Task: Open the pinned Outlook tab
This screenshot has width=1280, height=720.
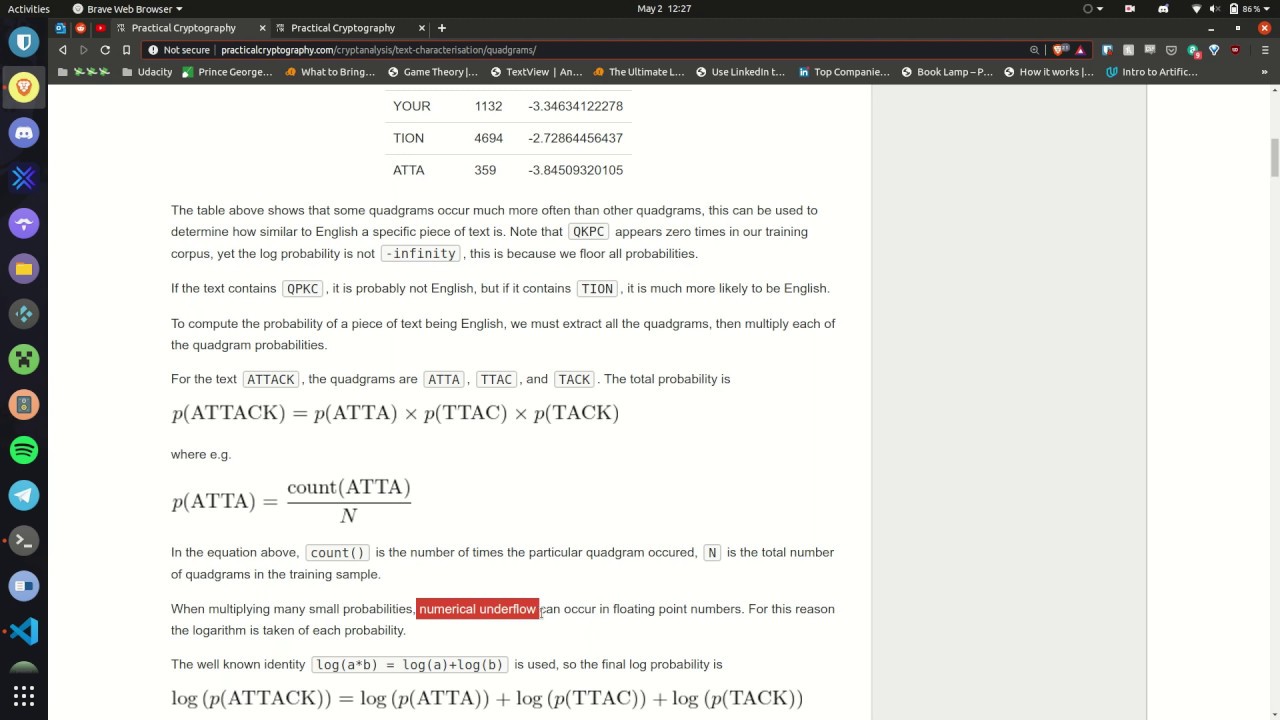Action: [61, 28]
